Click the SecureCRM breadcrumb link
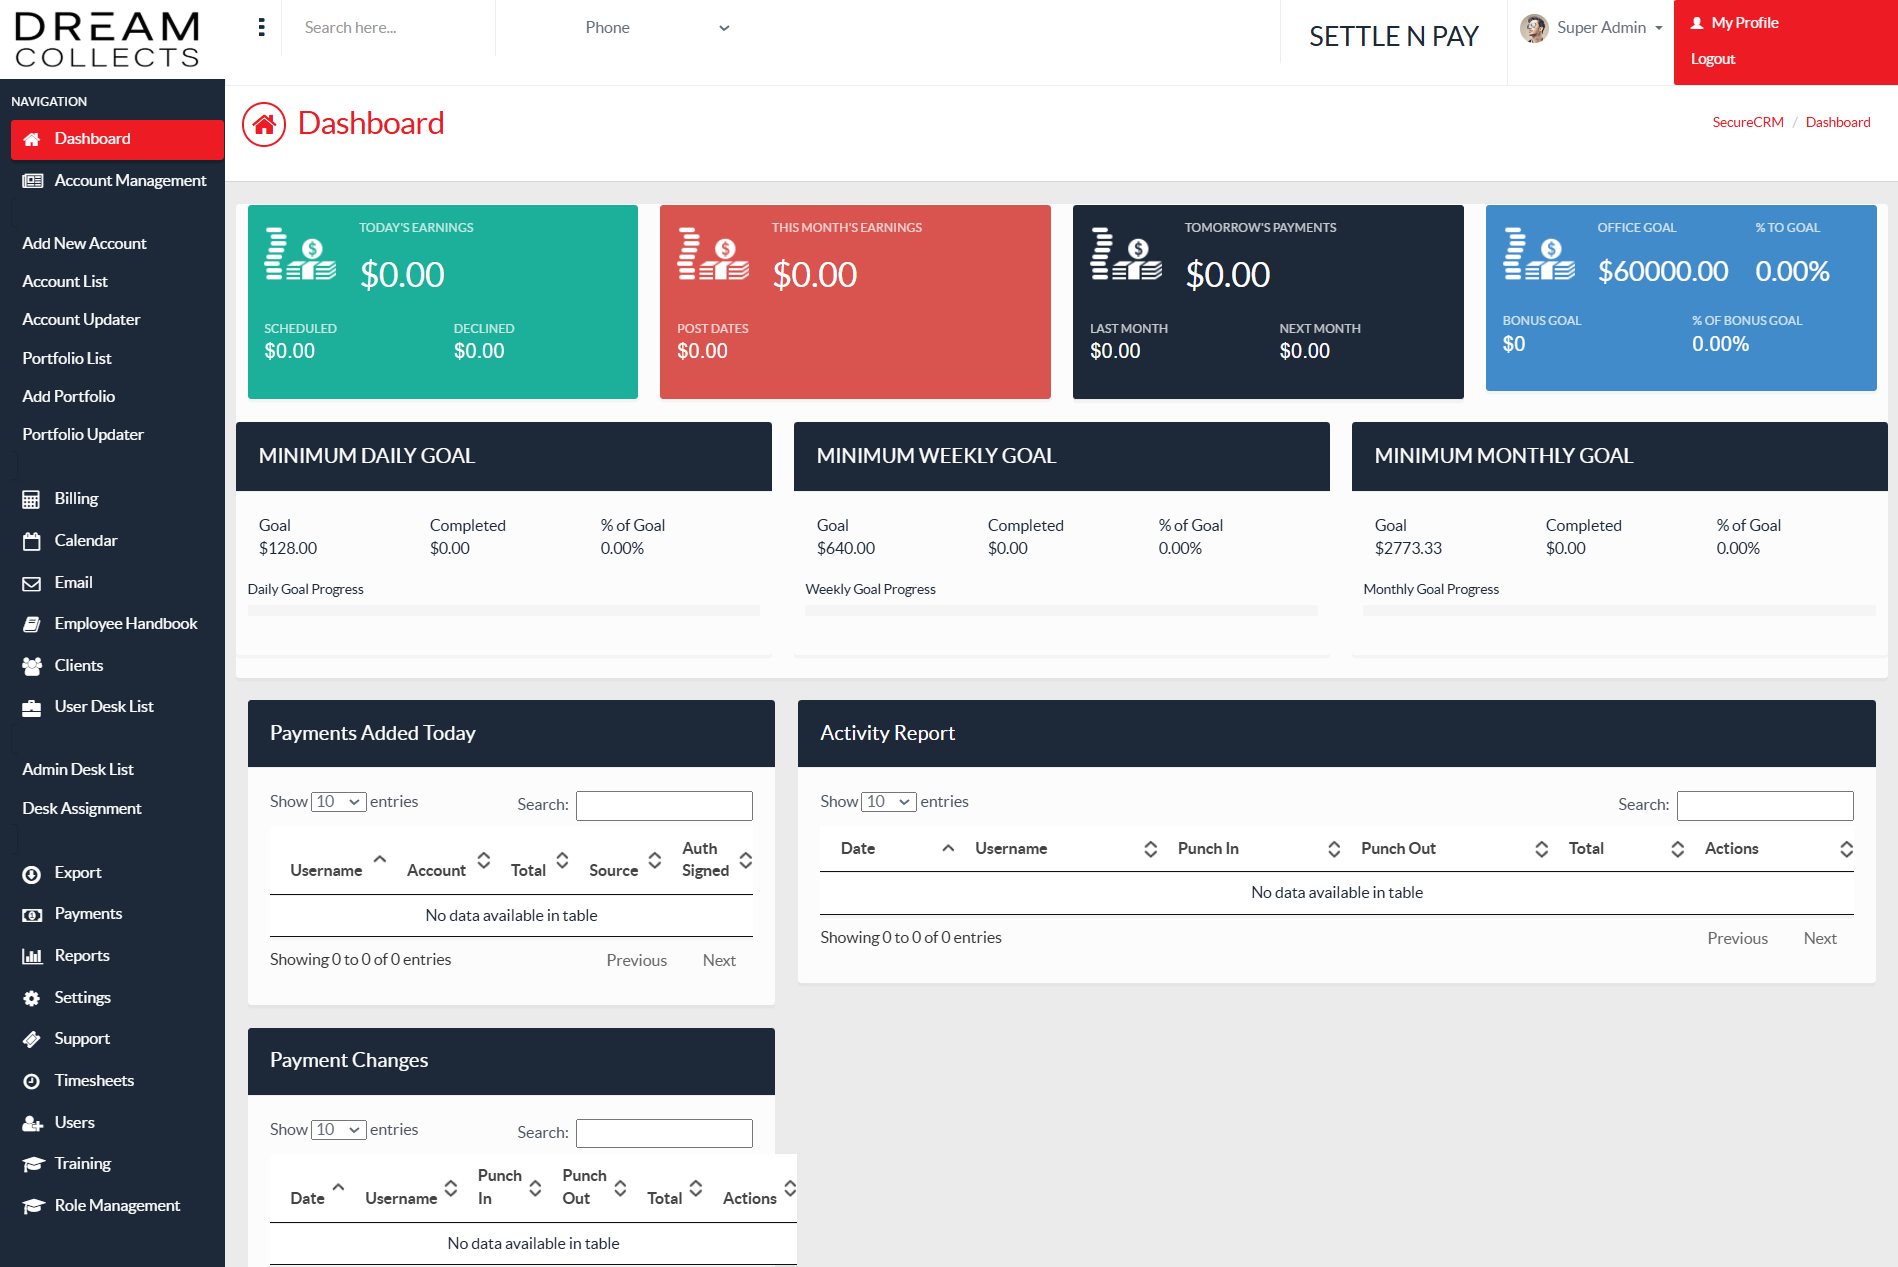The image size is (1898, 1267). tap(1747, 121)
